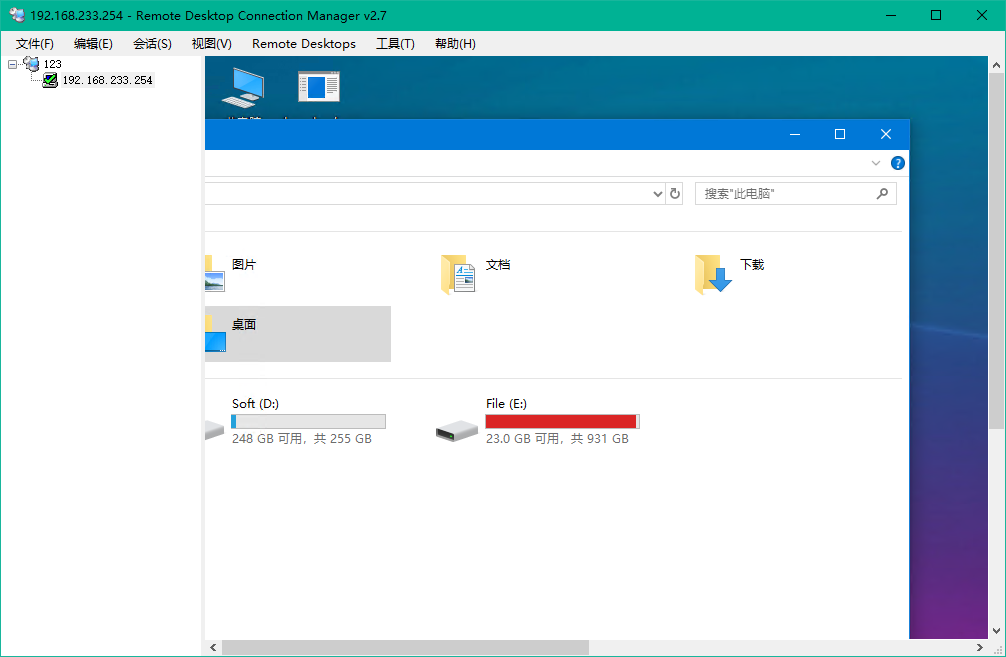Image resolution: width=1006 pixels, height=657 pixels.
Task: Click the horizontal scrollbar thumb
Action: [405, 647]
